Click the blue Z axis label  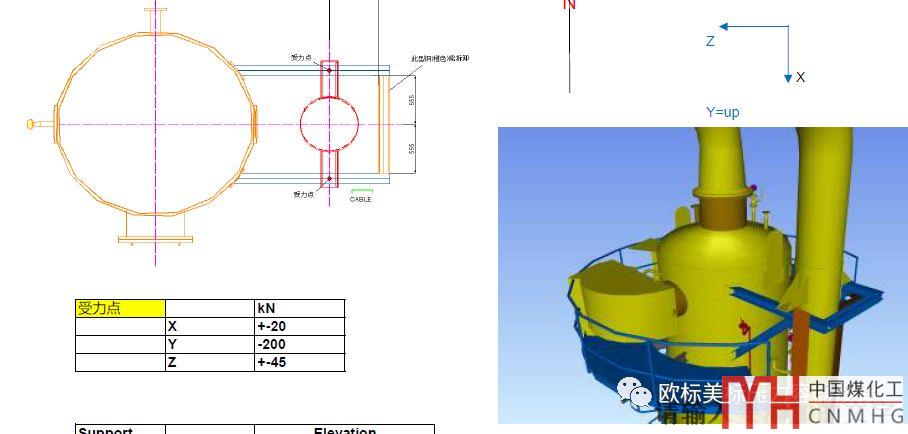[710, 41]
